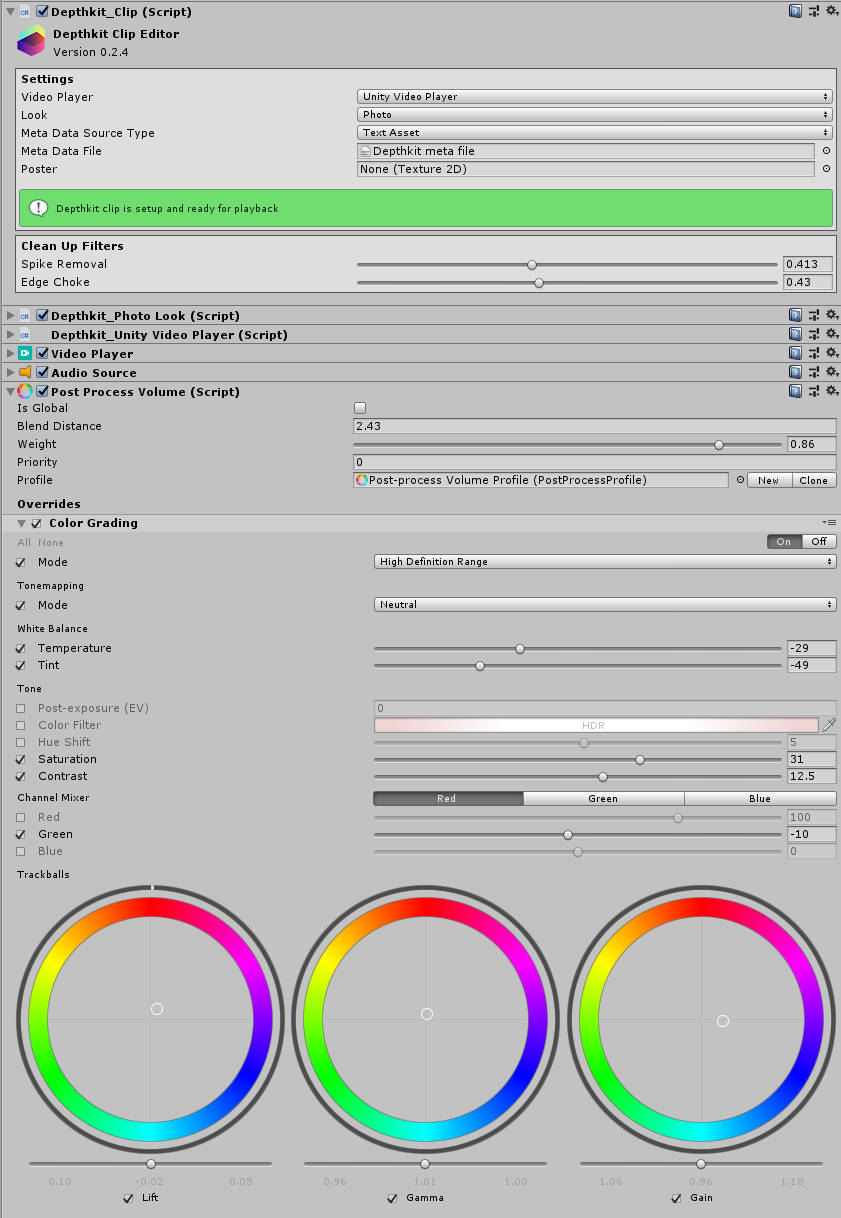841x1218 pixels.
Task: Click the New button next to Profile
Action: point(769,480)
